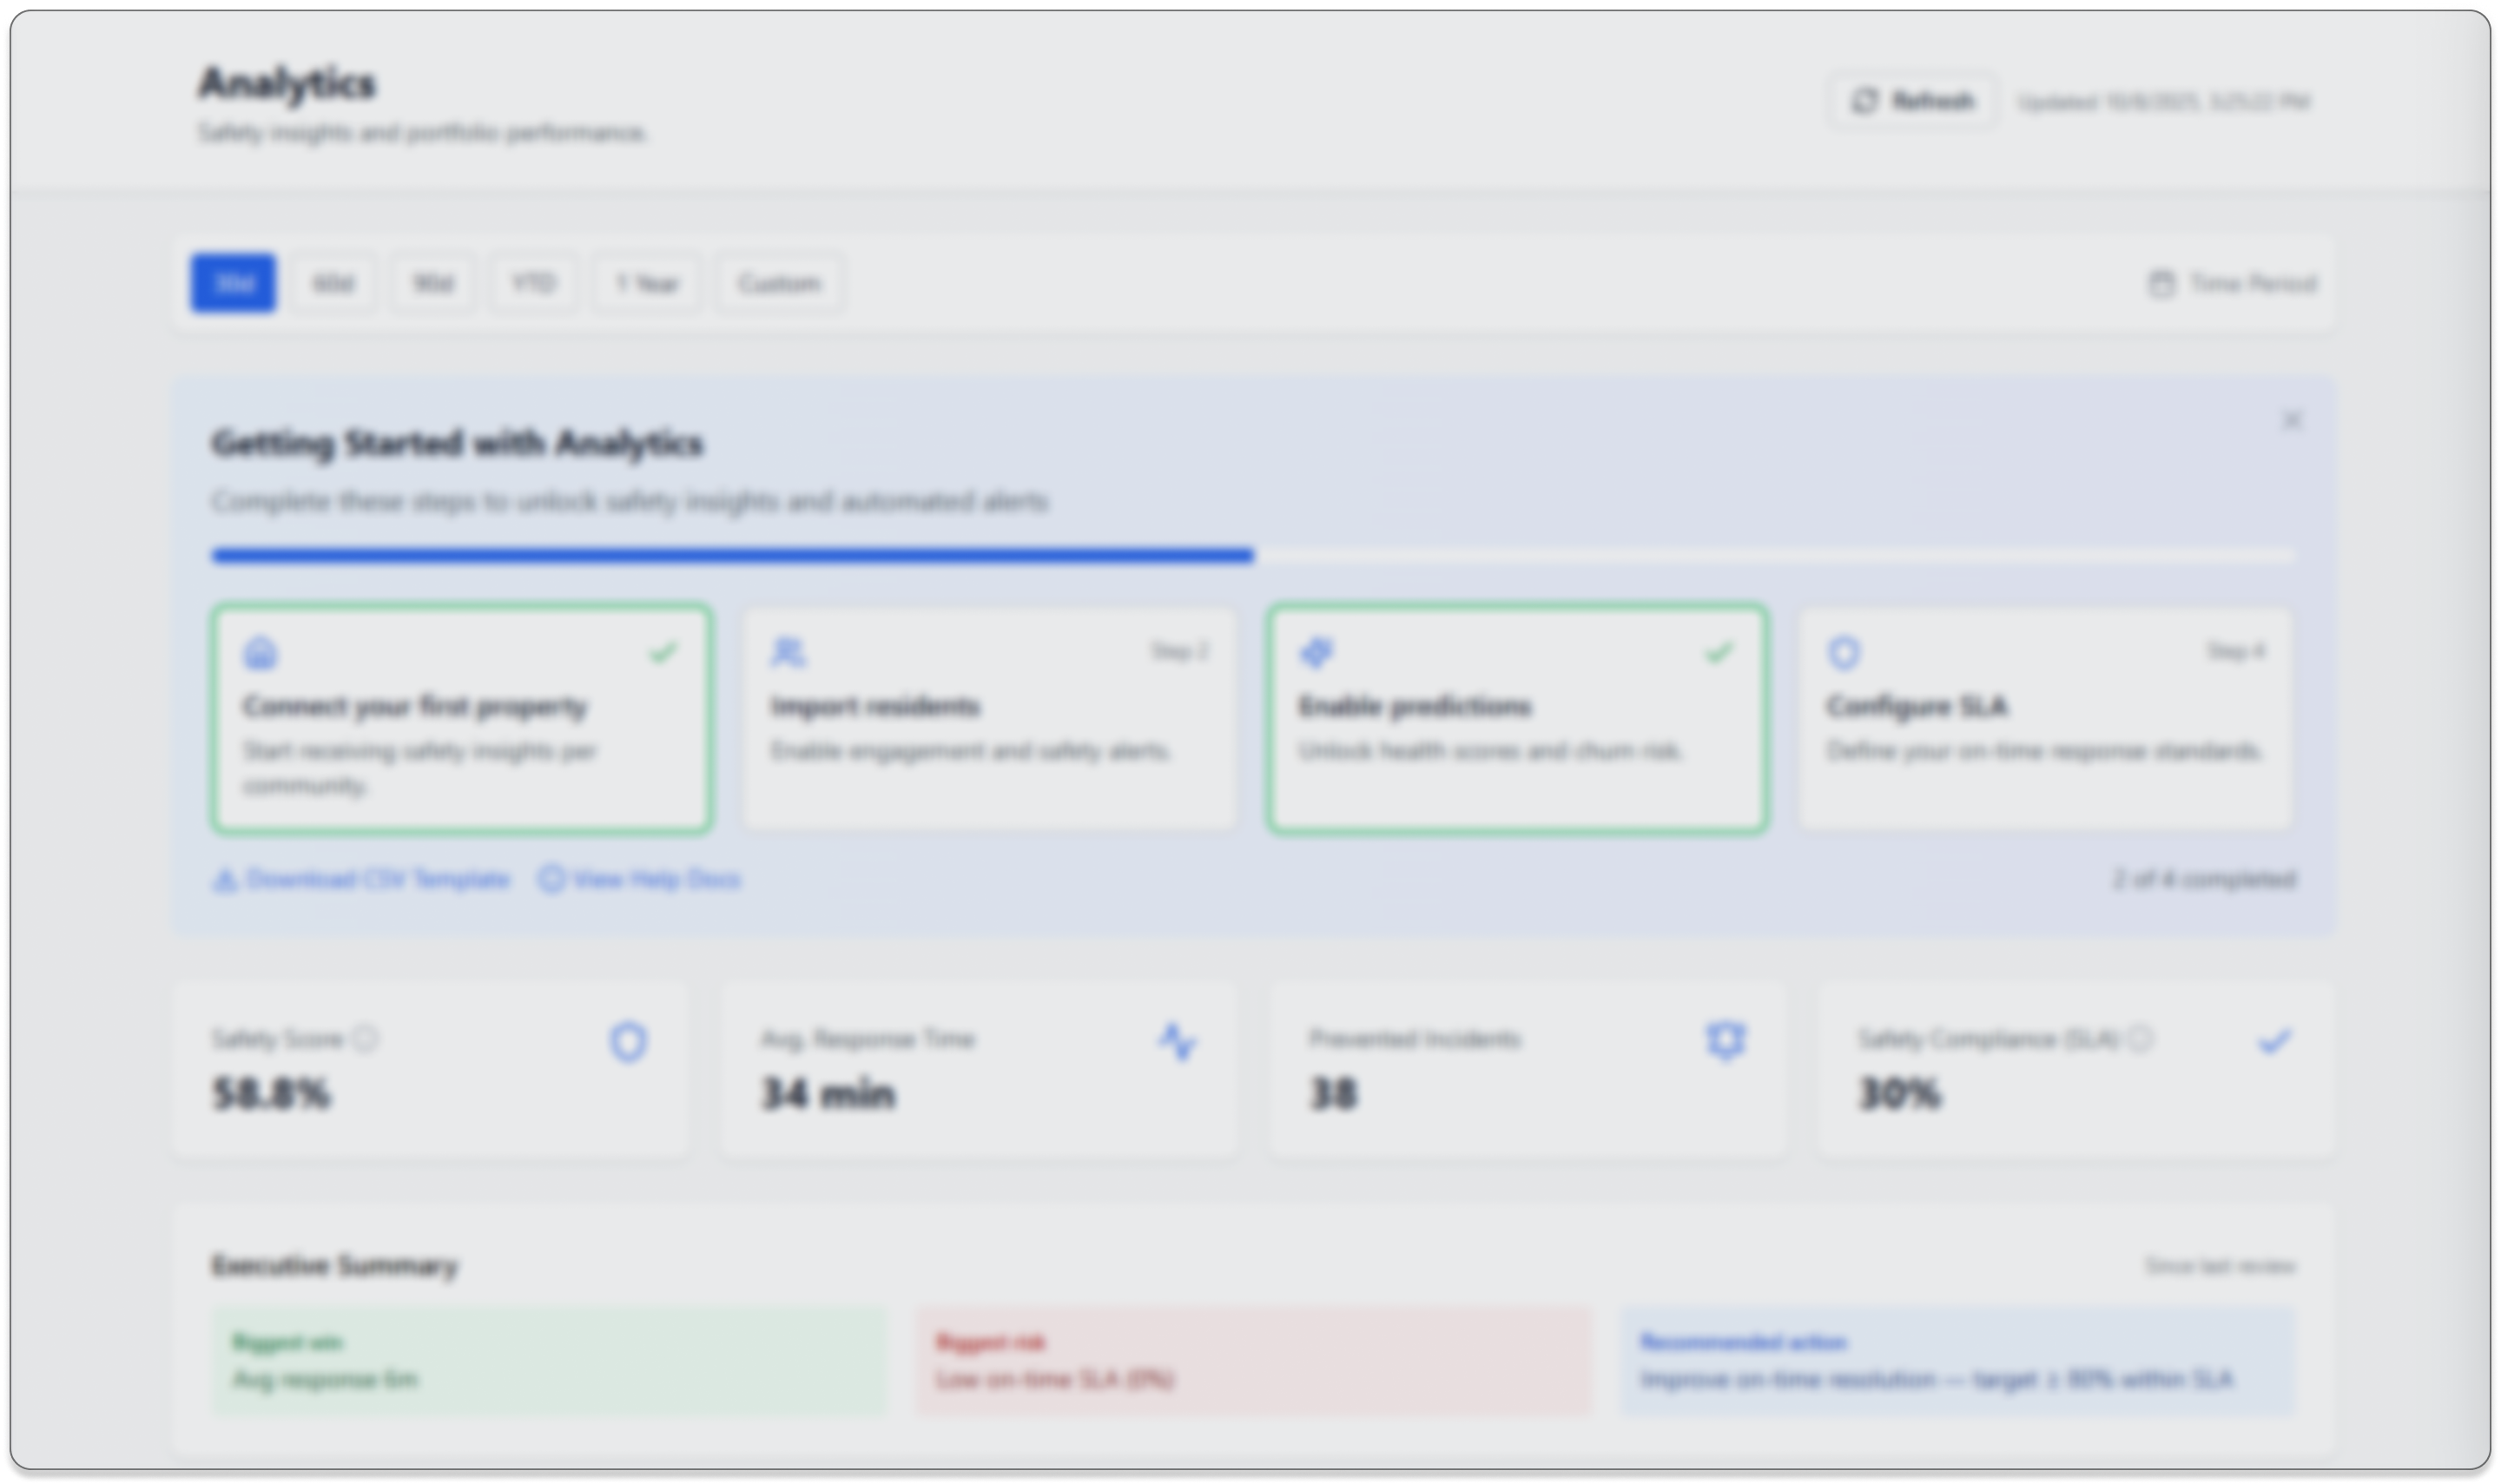The height and width of the screenshot is (1484, 2501).
Task: Click the shield icon on Configure SLA card
Action: click(1845, 653)
